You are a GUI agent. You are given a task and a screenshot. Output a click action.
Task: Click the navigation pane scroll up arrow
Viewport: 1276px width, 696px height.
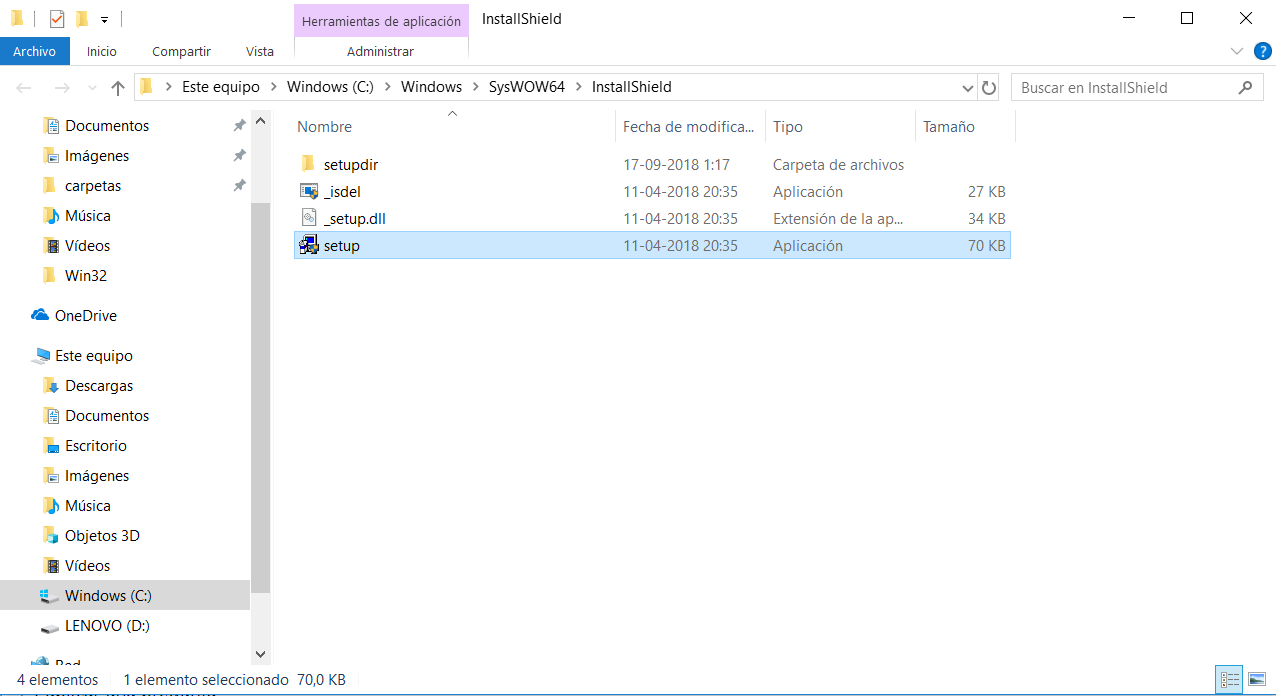coord(261,121)
